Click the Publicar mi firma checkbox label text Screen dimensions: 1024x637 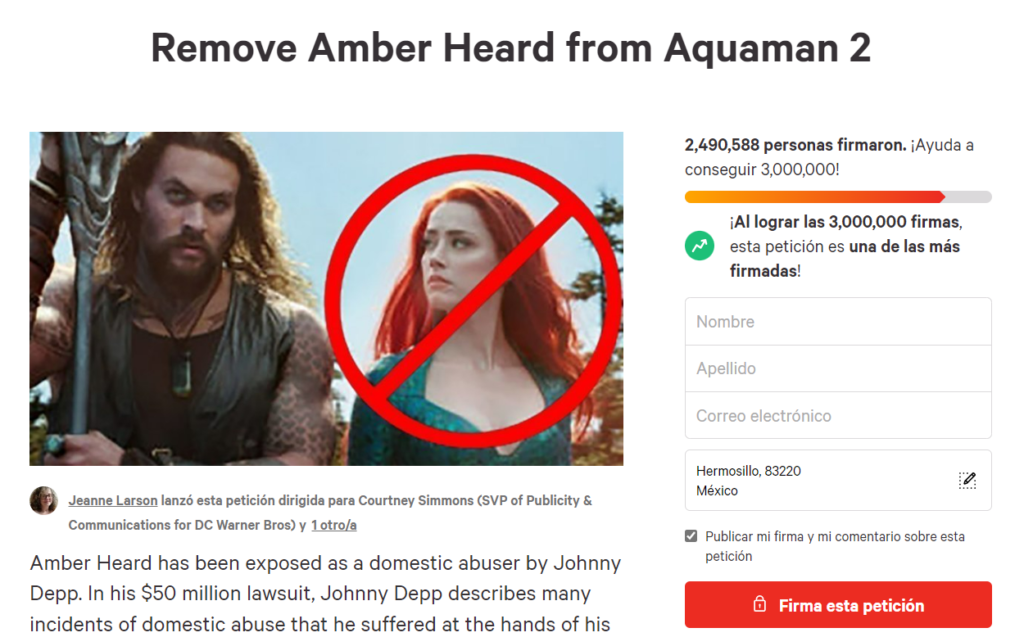[835, 546]
